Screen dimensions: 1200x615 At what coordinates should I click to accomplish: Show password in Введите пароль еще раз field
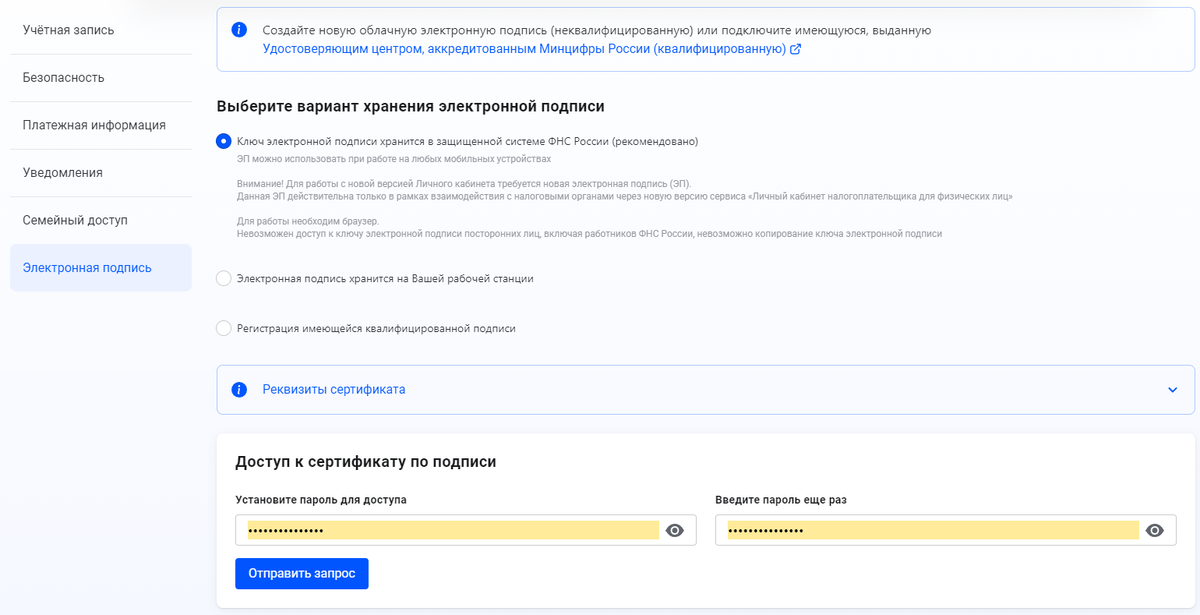pyautogui.click(x=1157, y=529)
